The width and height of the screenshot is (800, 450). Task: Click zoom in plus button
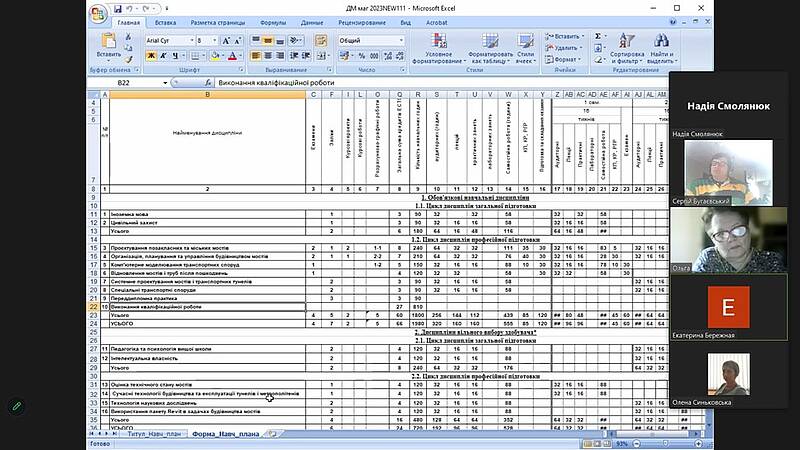[x=698, y=444]
